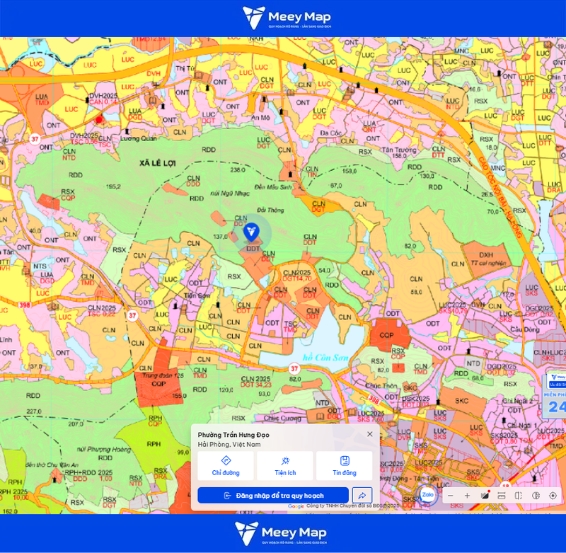
Task: Close the Phường Trần Hưng Đạo popup
Action: [x=370, y=434]
